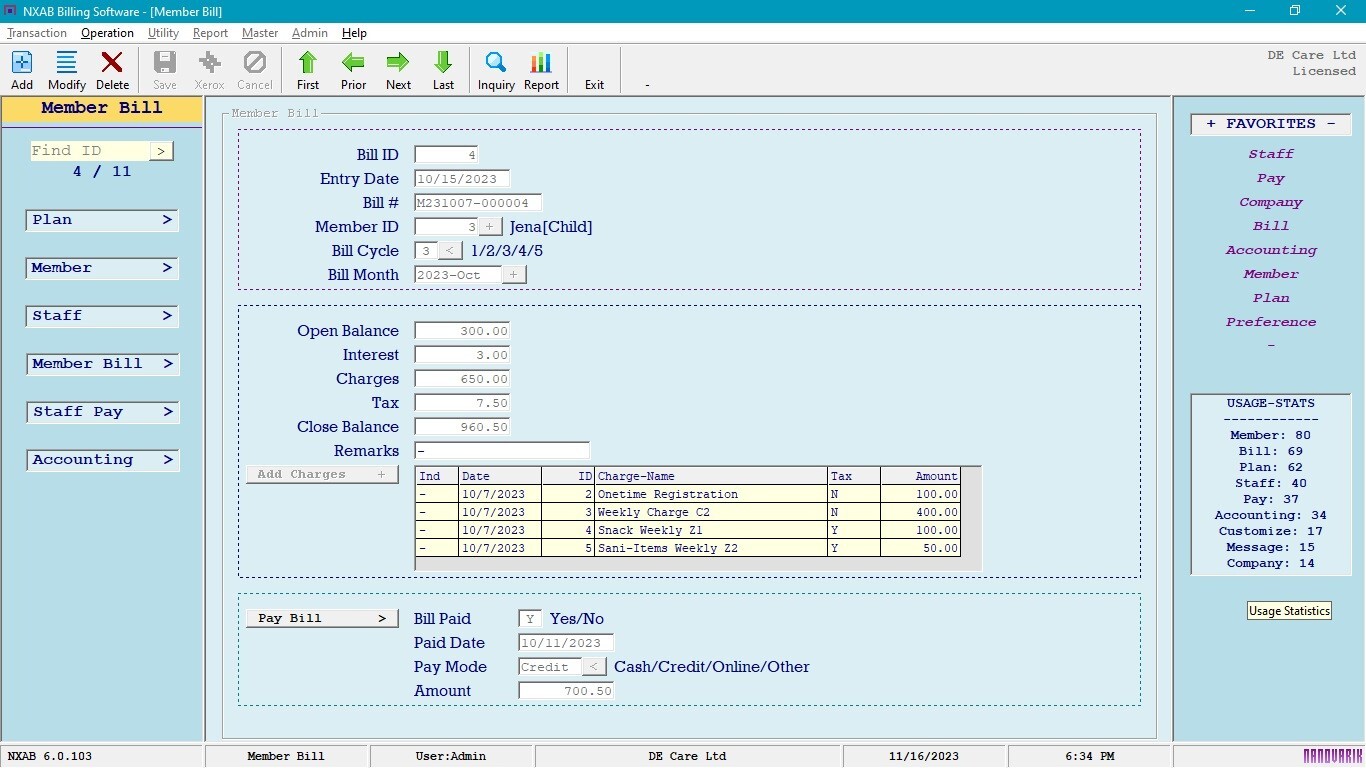Open the Report menu in menu bar
The width and height of the screenshot is (1366, 768).
(x=210, y=33)
